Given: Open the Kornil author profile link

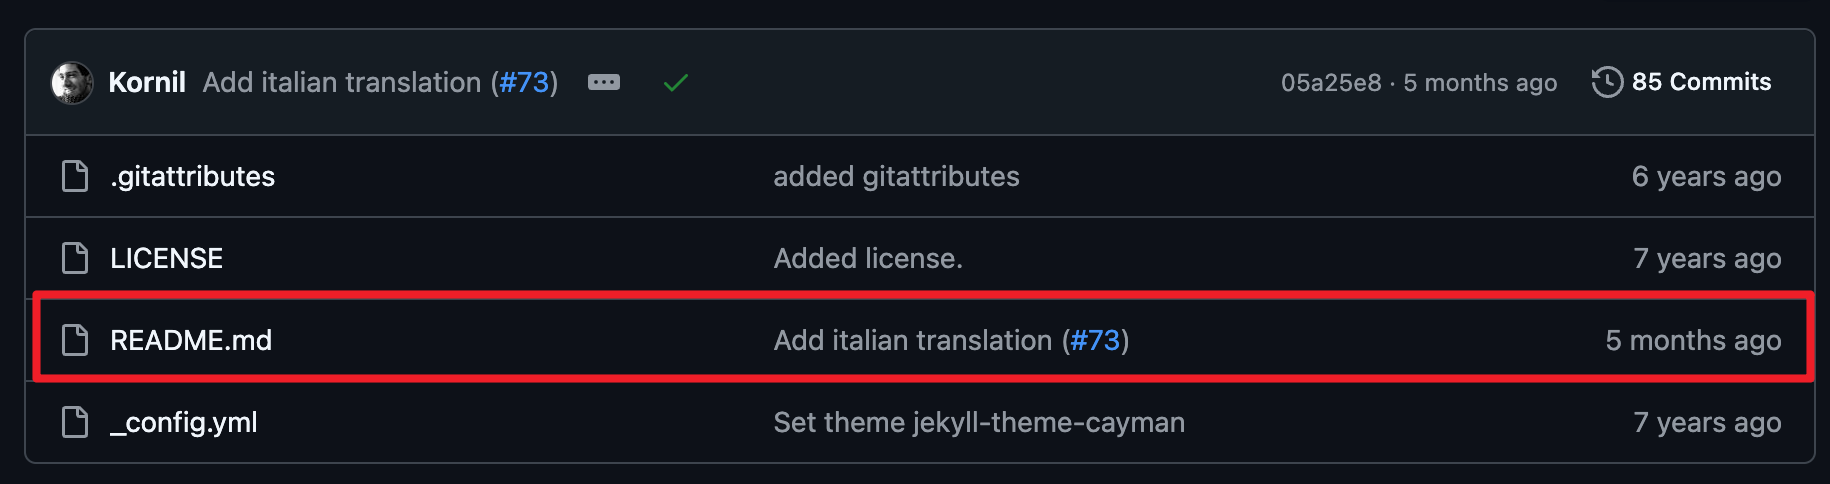Looking at the screenshot, I should 147,82.
